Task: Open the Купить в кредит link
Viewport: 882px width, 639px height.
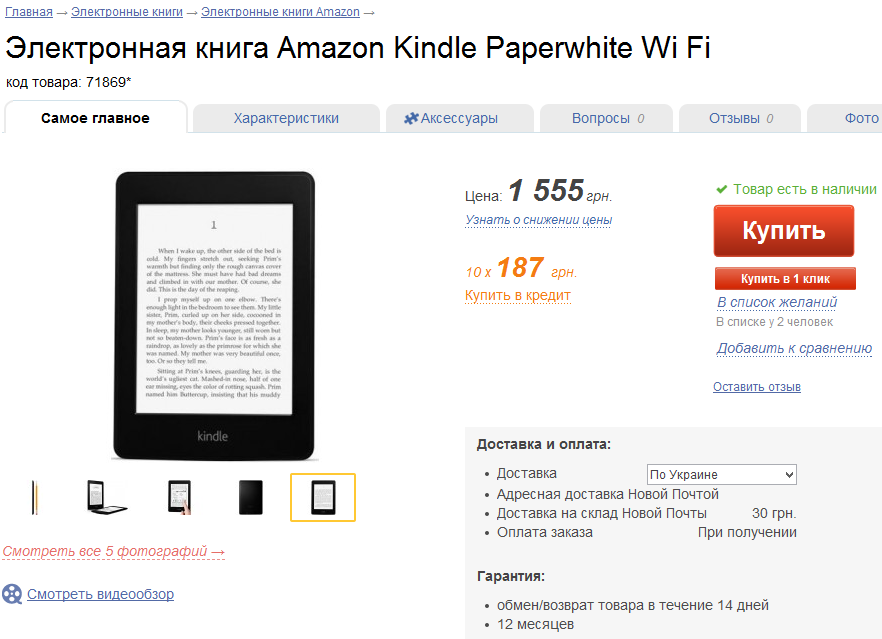Action: 518,295
